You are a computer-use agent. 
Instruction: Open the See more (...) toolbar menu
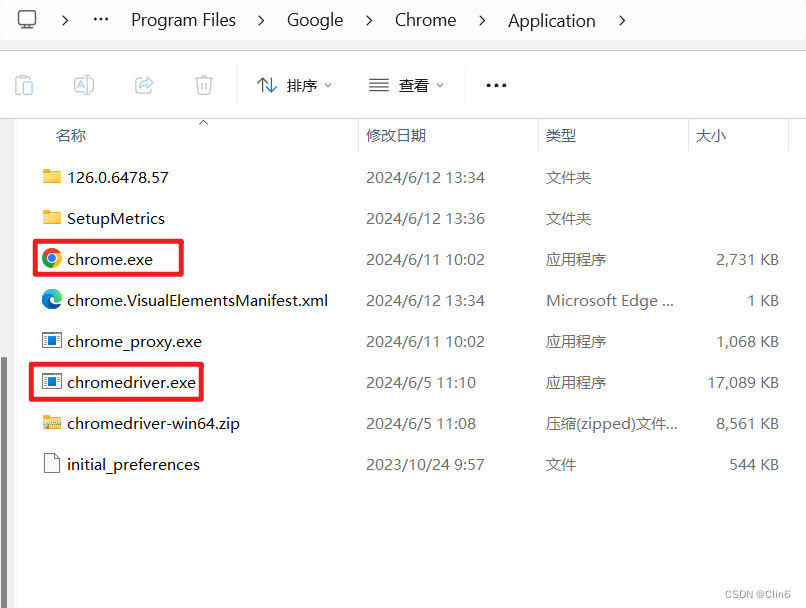(496, 85)
